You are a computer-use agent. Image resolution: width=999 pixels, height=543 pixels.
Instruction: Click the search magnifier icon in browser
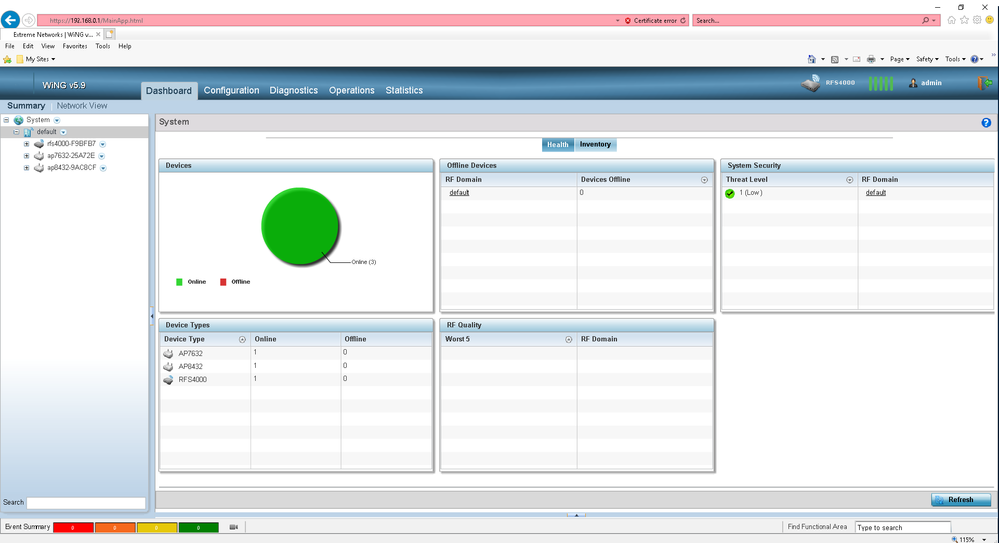926,20
